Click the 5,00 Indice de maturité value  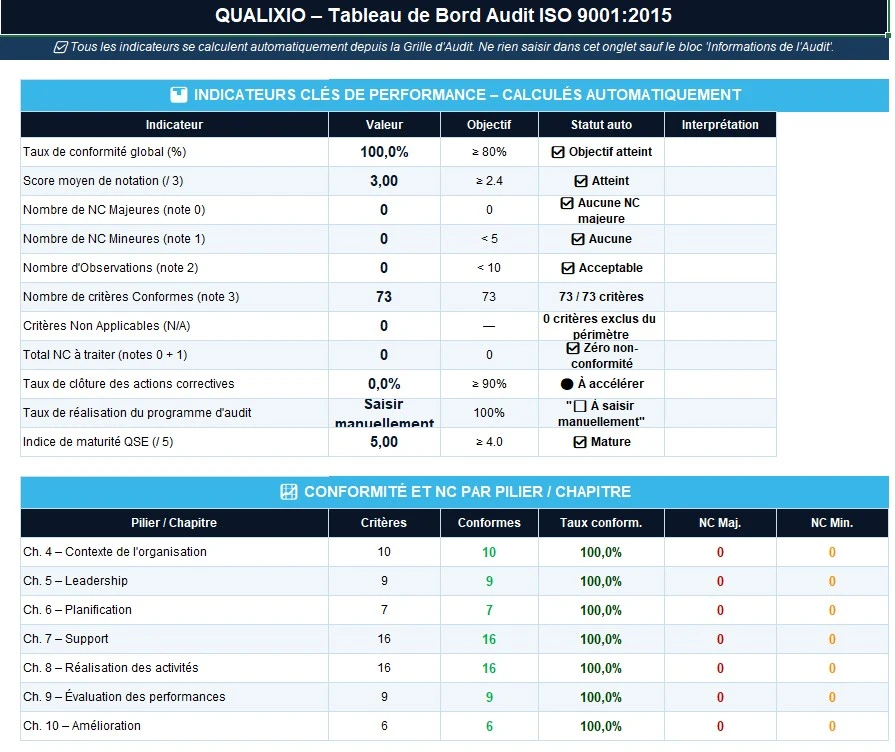(384, 442)
